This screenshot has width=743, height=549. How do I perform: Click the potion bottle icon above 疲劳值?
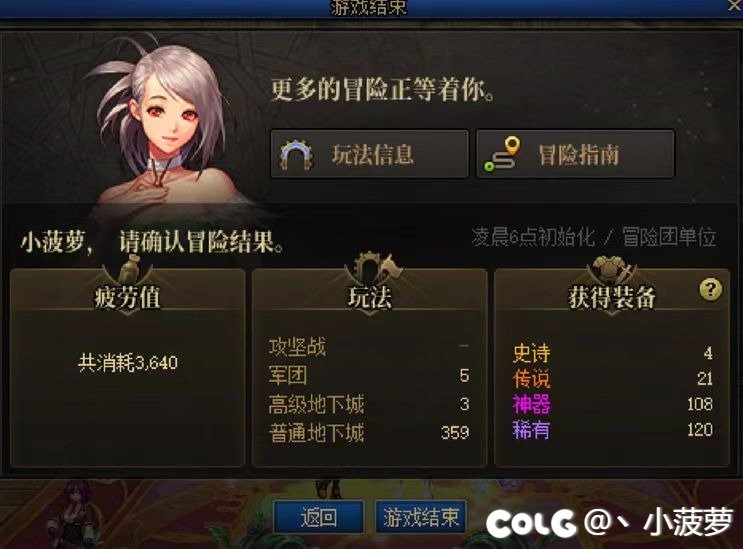pyautogui.click(x=128, y=269)
